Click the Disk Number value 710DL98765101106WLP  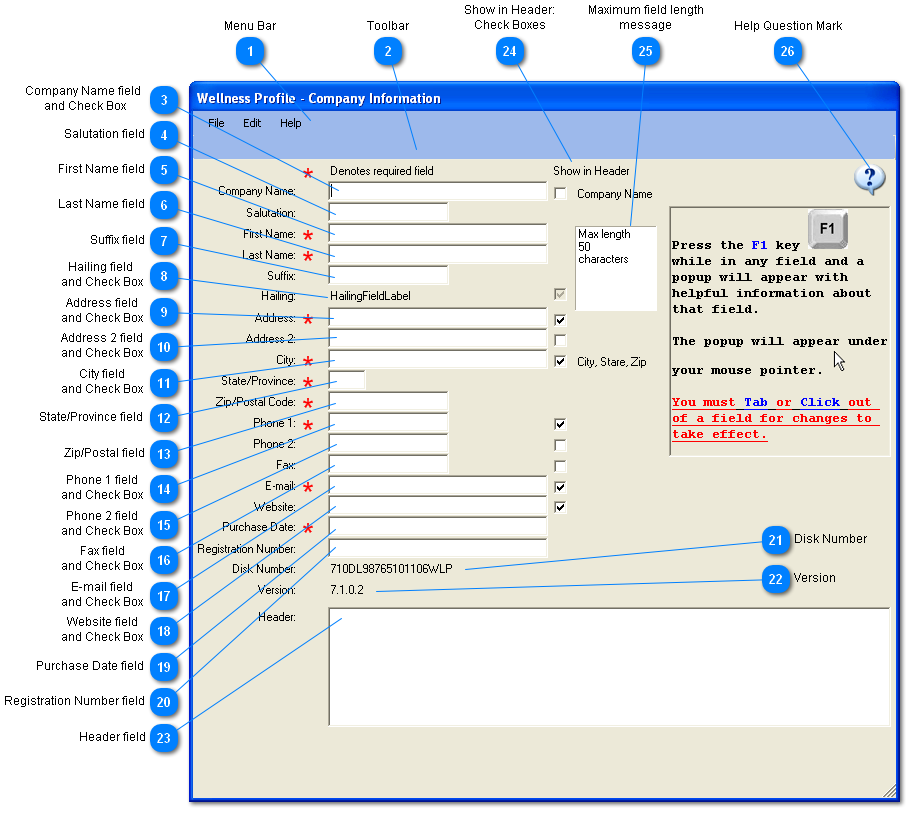coord(391,569)
